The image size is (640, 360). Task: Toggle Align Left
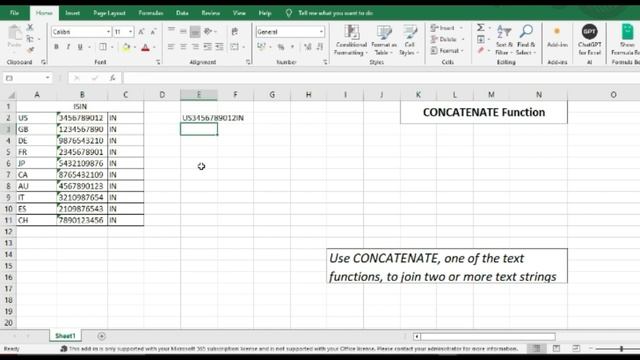(x=171, y=47)
